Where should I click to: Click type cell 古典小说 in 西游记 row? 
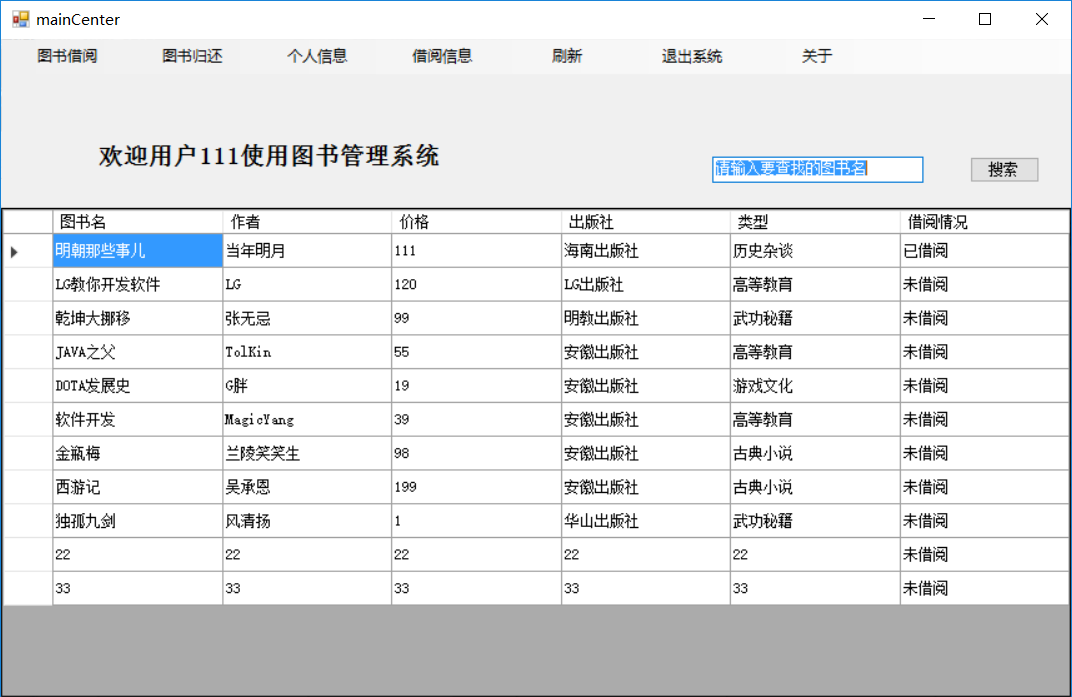point(815,487)
